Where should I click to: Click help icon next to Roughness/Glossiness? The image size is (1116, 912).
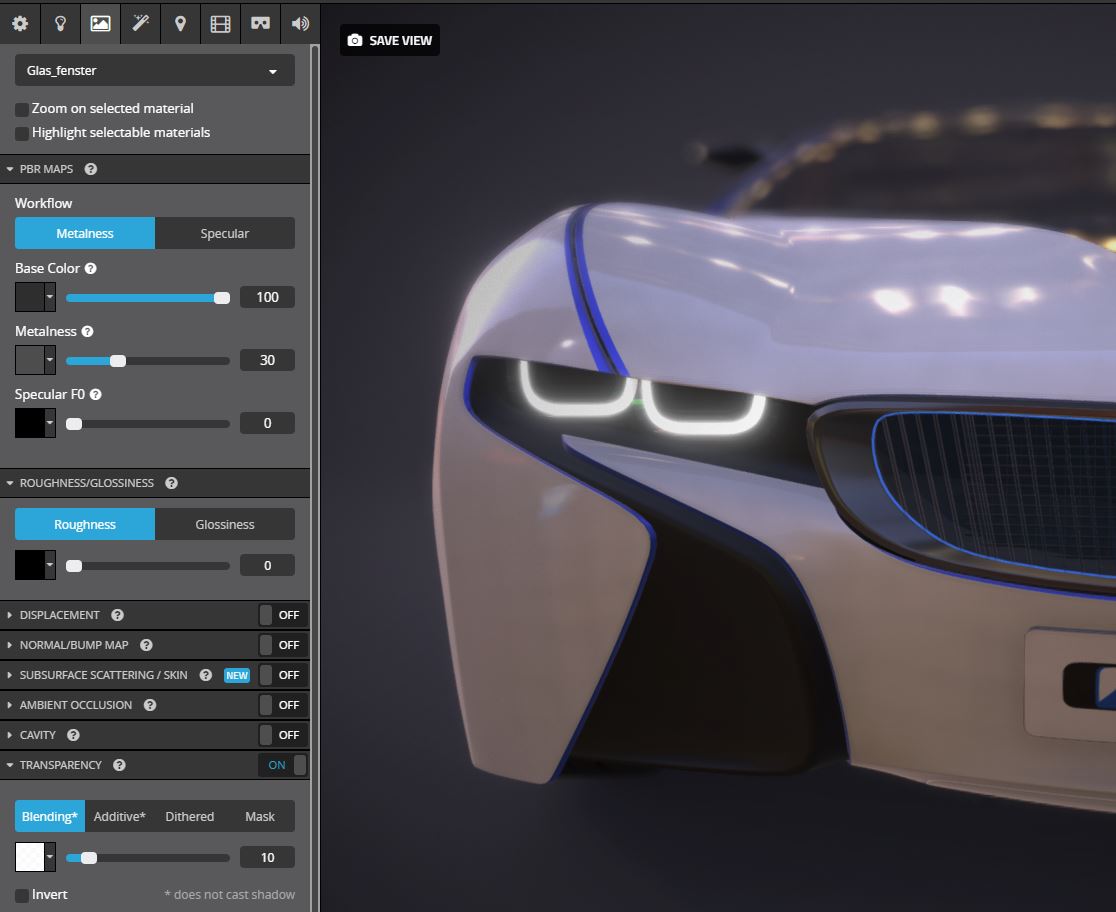172,483
